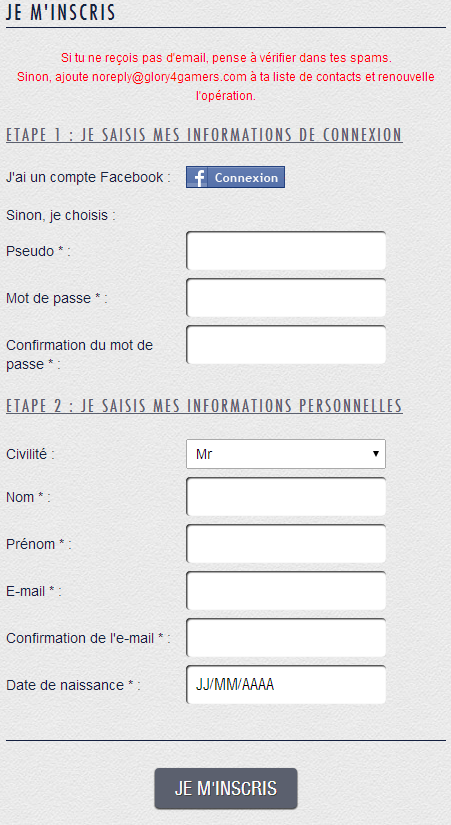The height and width of the screenshot is (825, 451).
Task: Click the Etape 2 heading
Action: coord(204,406)
